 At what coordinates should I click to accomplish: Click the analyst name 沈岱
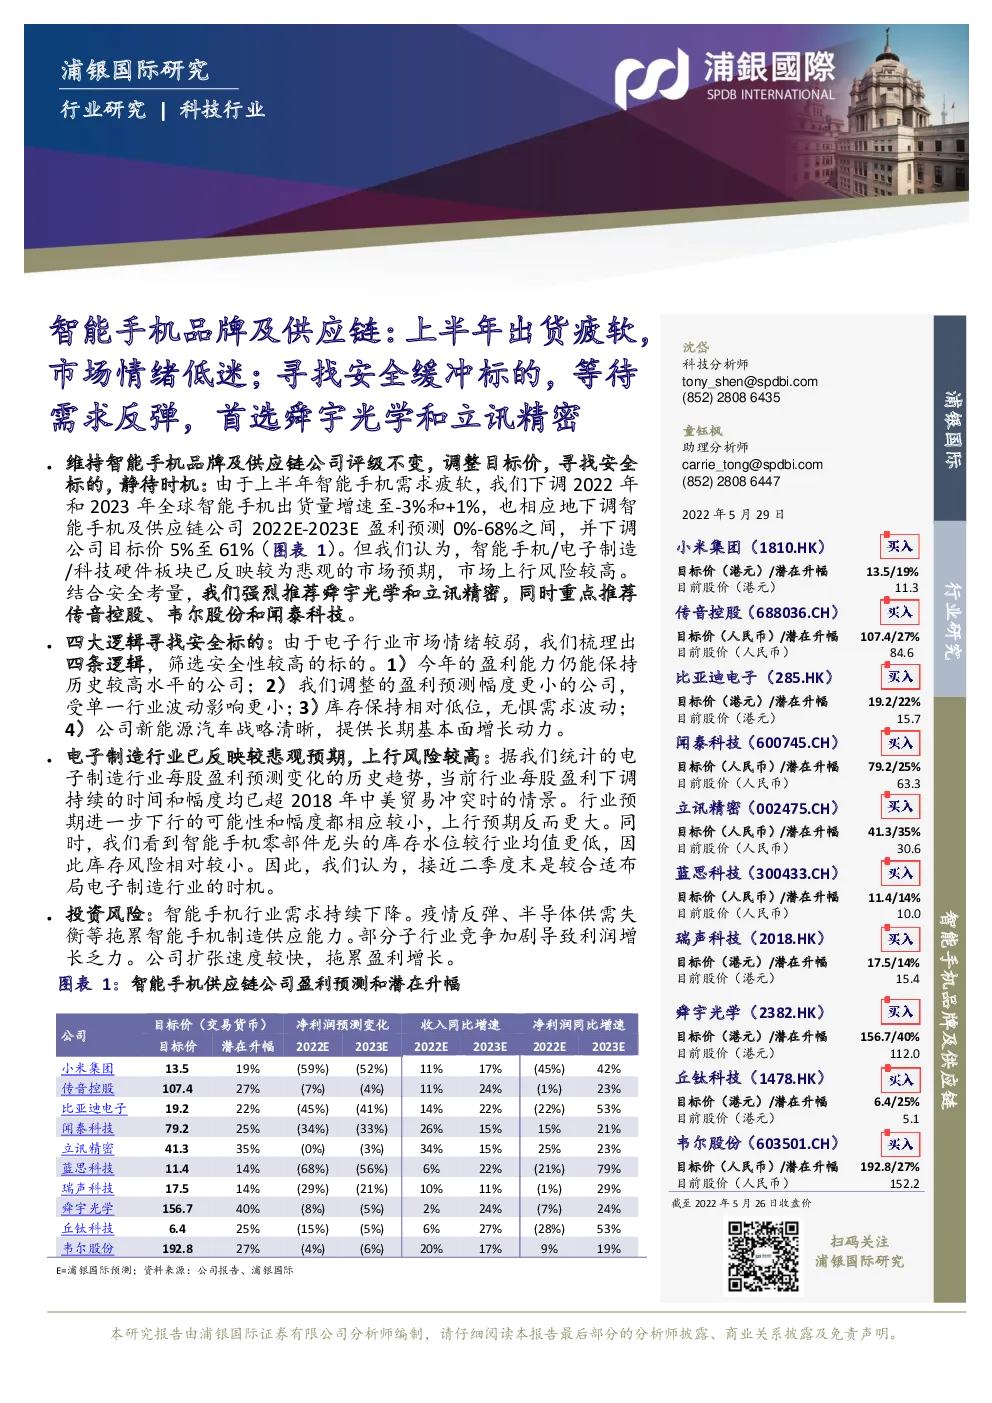tap(696, 347)
